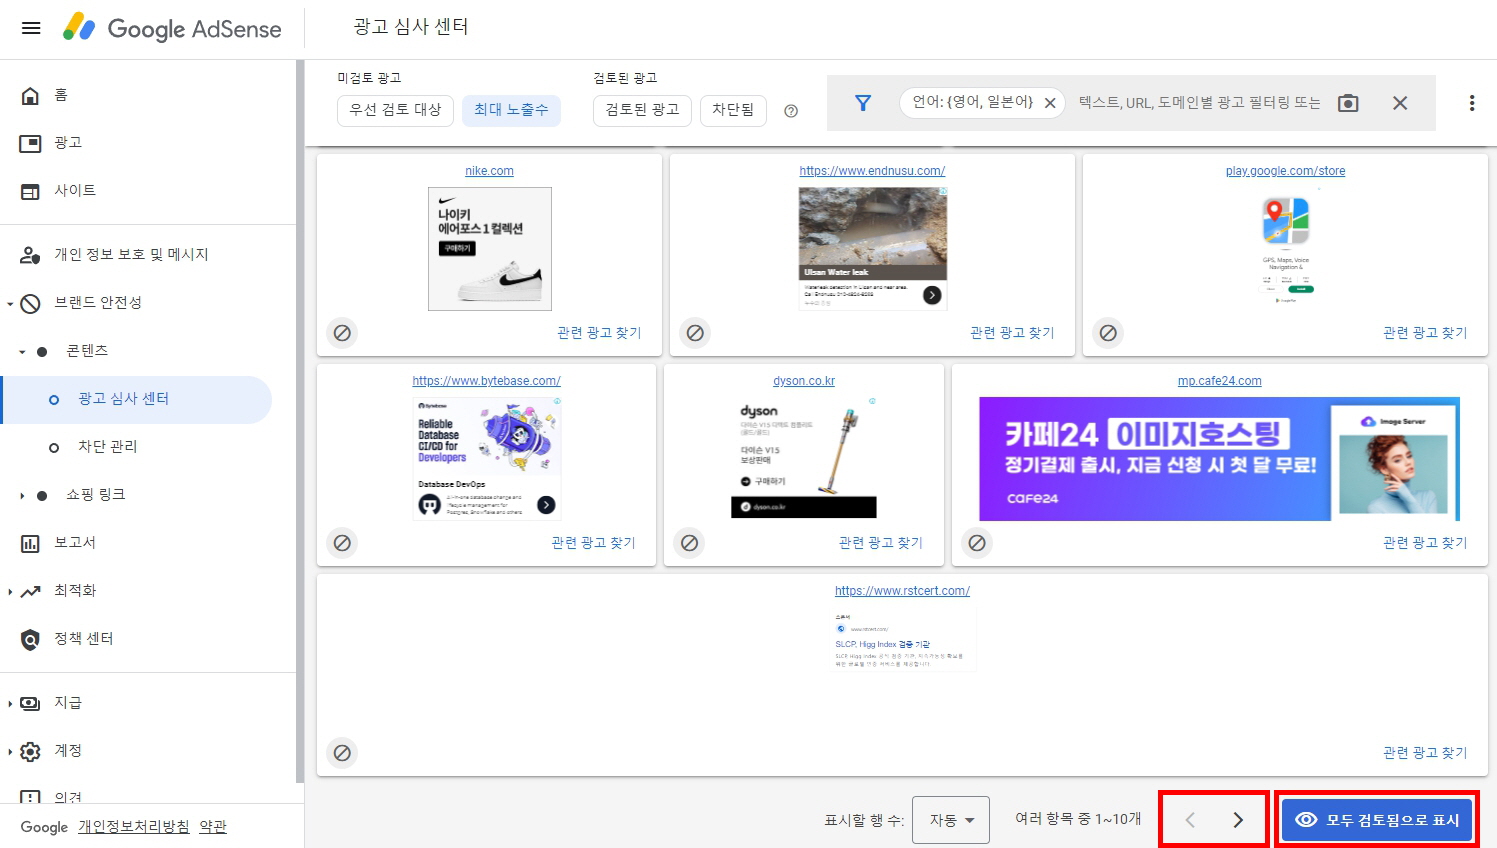
Task: Block the nike.com ad
Action: (x=342, y=333)
